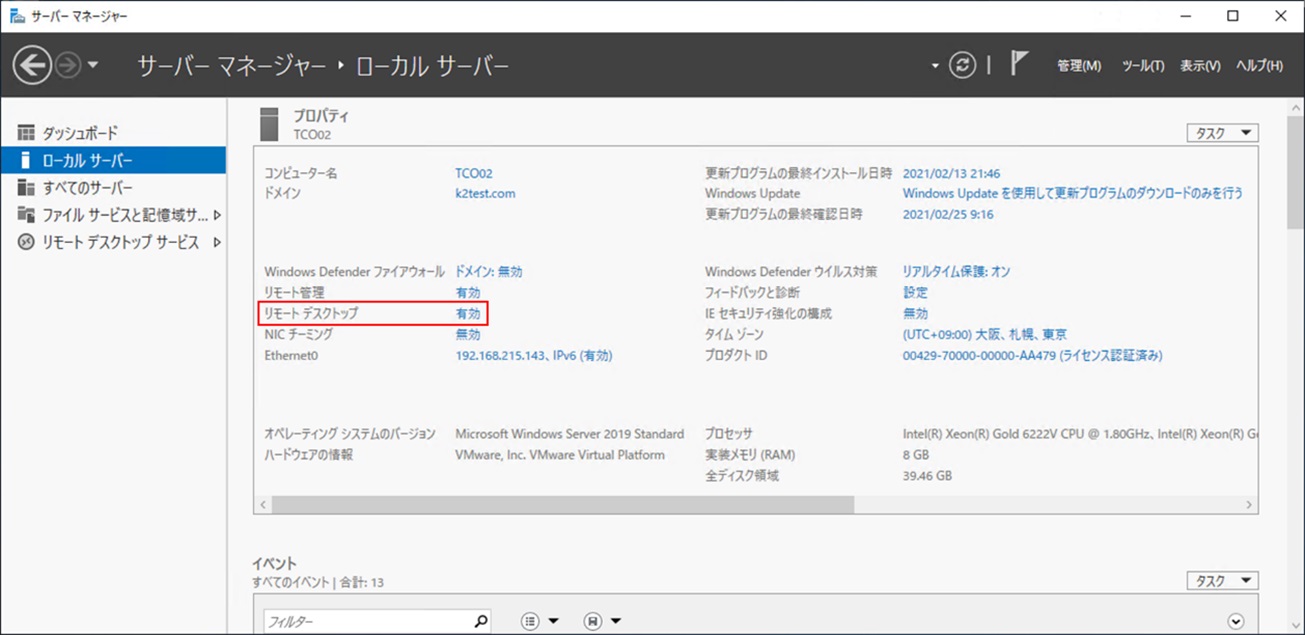
Task: Click the Ethernet0 IP address link
Action: 533,355
